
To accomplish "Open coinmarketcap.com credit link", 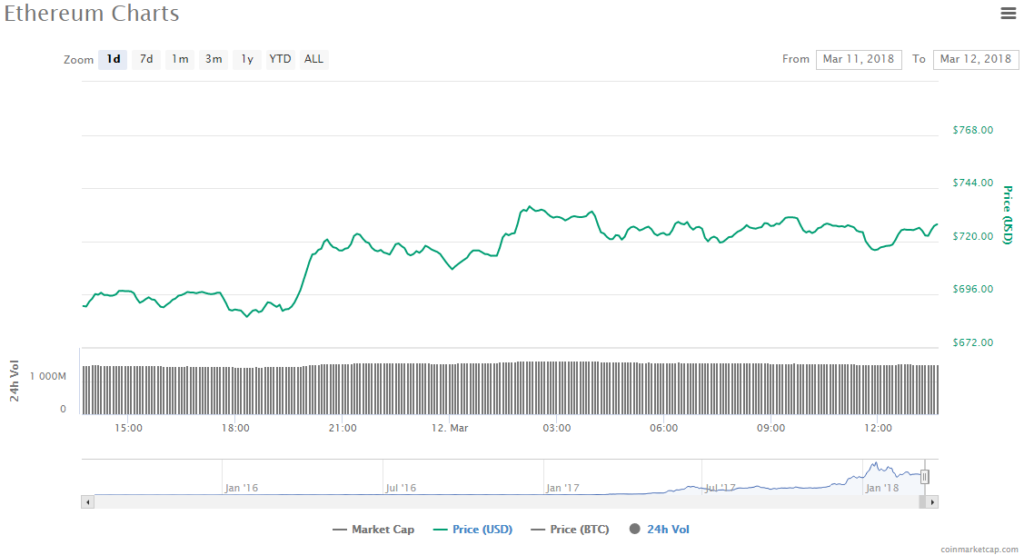I will 979,548.
